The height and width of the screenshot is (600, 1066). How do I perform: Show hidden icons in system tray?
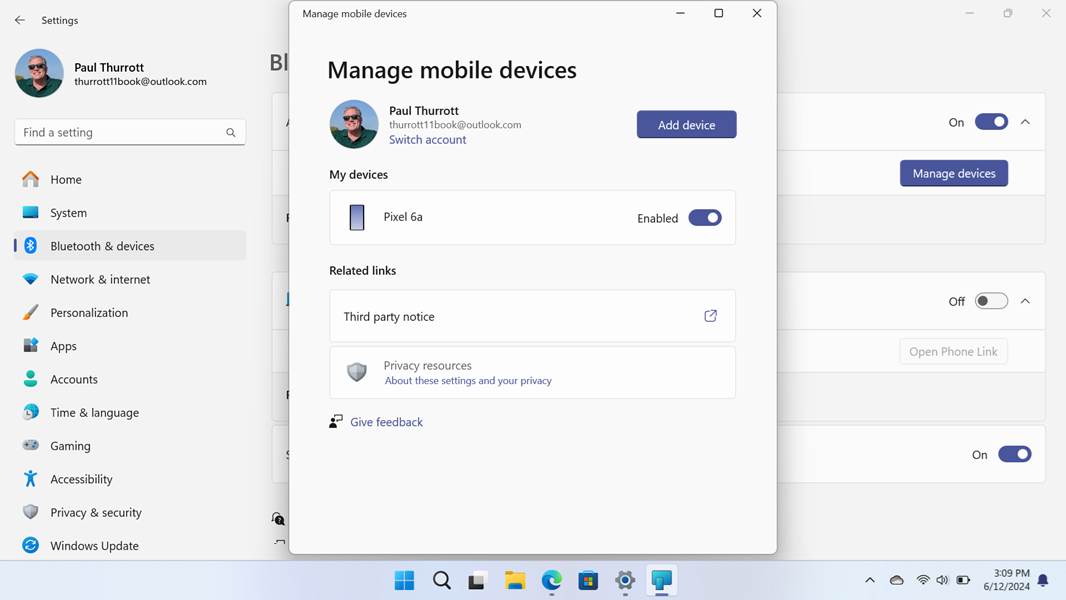[x=870, y=581]
